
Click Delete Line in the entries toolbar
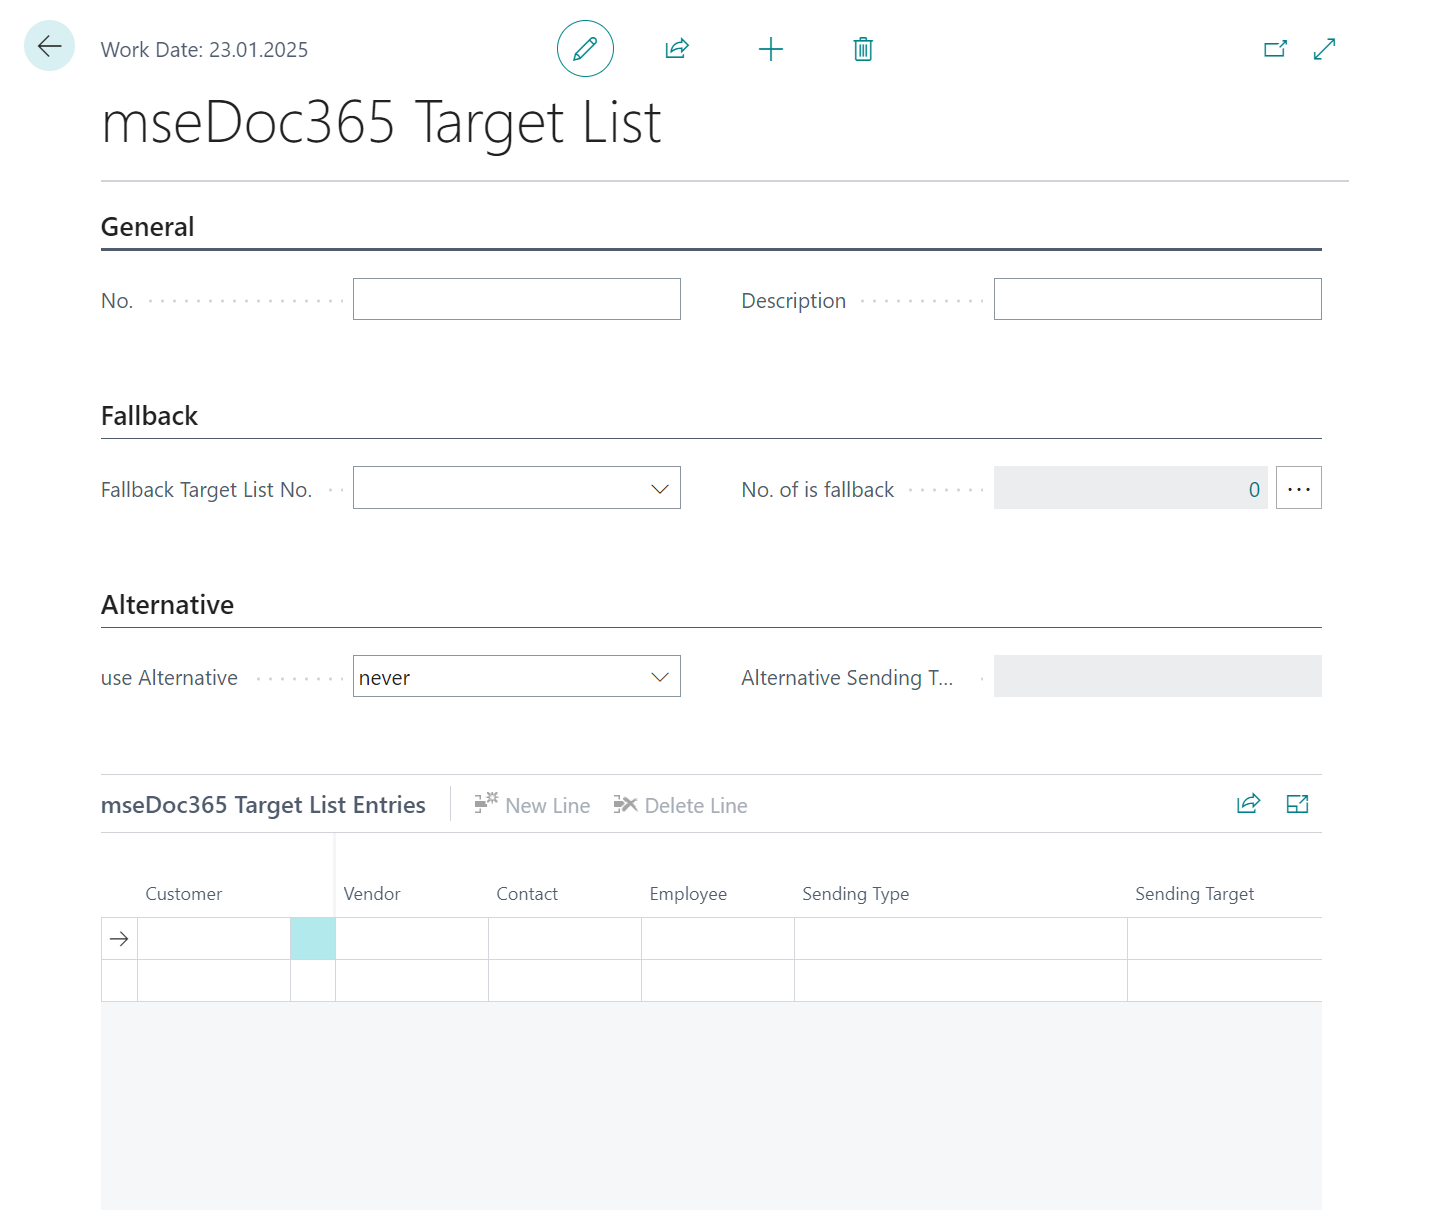(x=681, y=805)
